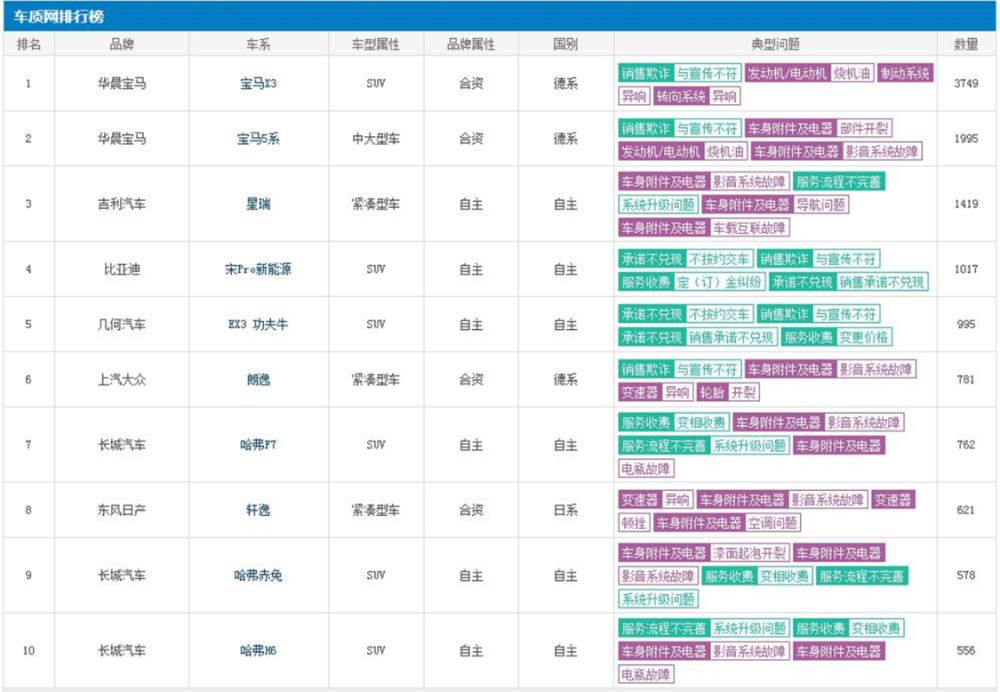Open the 星瑞 car series link
This screenshot has width=1000, height=692.
tap(258, 204)
